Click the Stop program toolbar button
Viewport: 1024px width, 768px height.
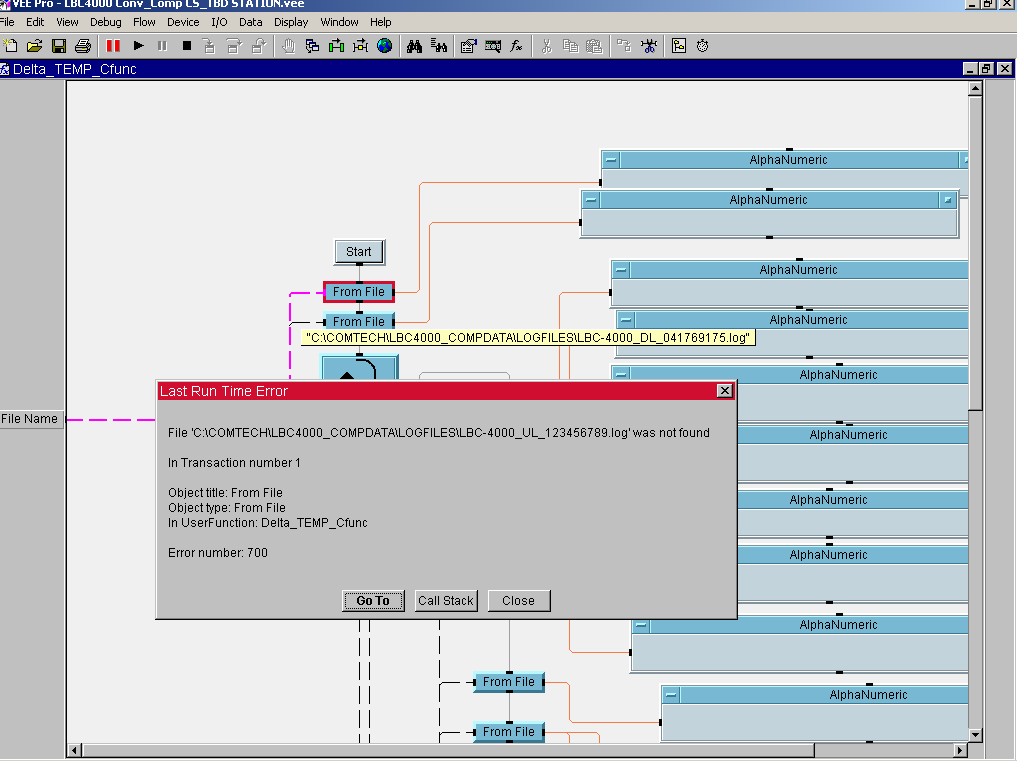pos(186,46)
